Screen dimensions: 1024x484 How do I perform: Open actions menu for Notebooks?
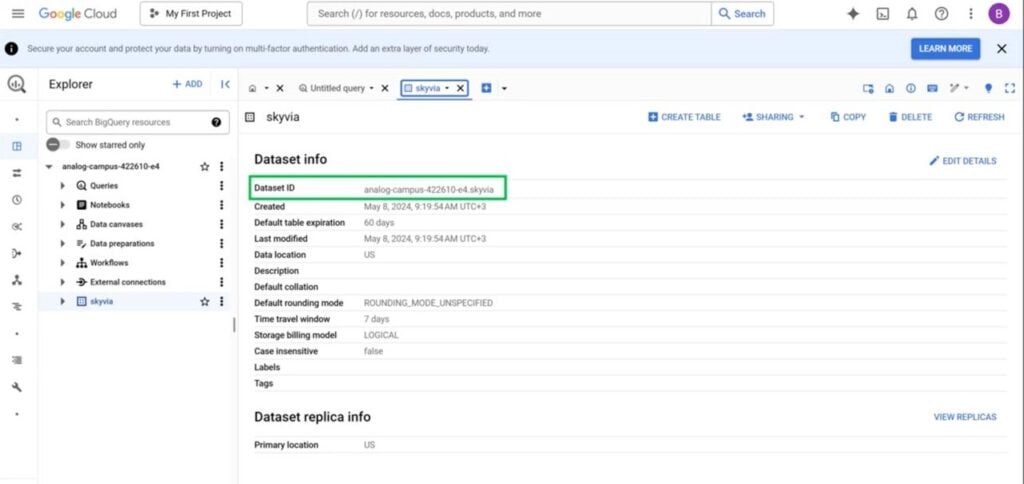221,205
